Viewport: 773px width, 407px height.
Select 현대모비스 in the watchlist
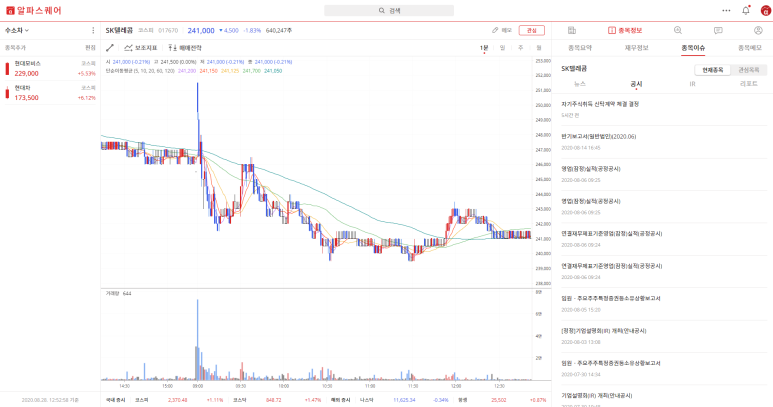coord(50,68)
